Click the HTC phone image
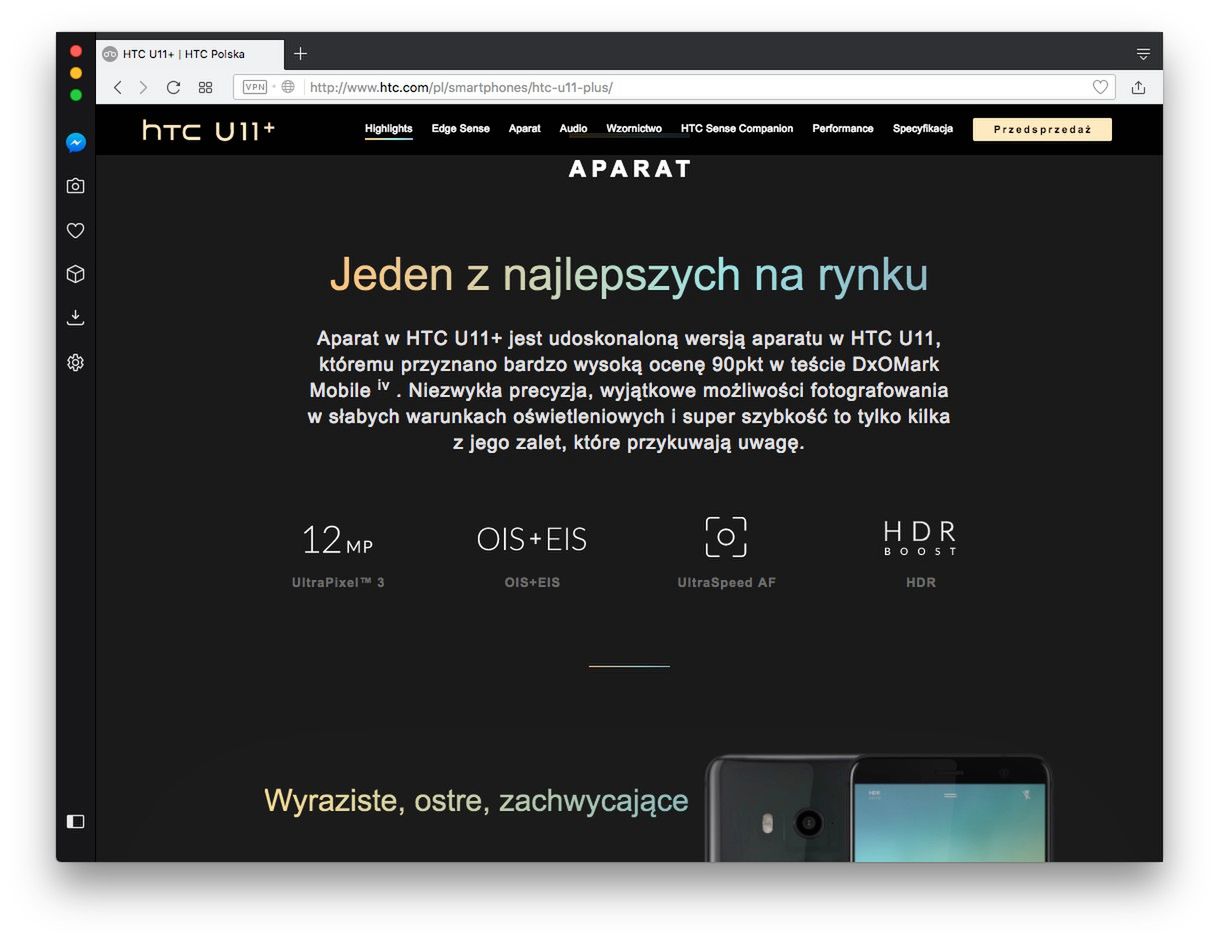This screenshot has width=1219, height=942. pos(878,808)
